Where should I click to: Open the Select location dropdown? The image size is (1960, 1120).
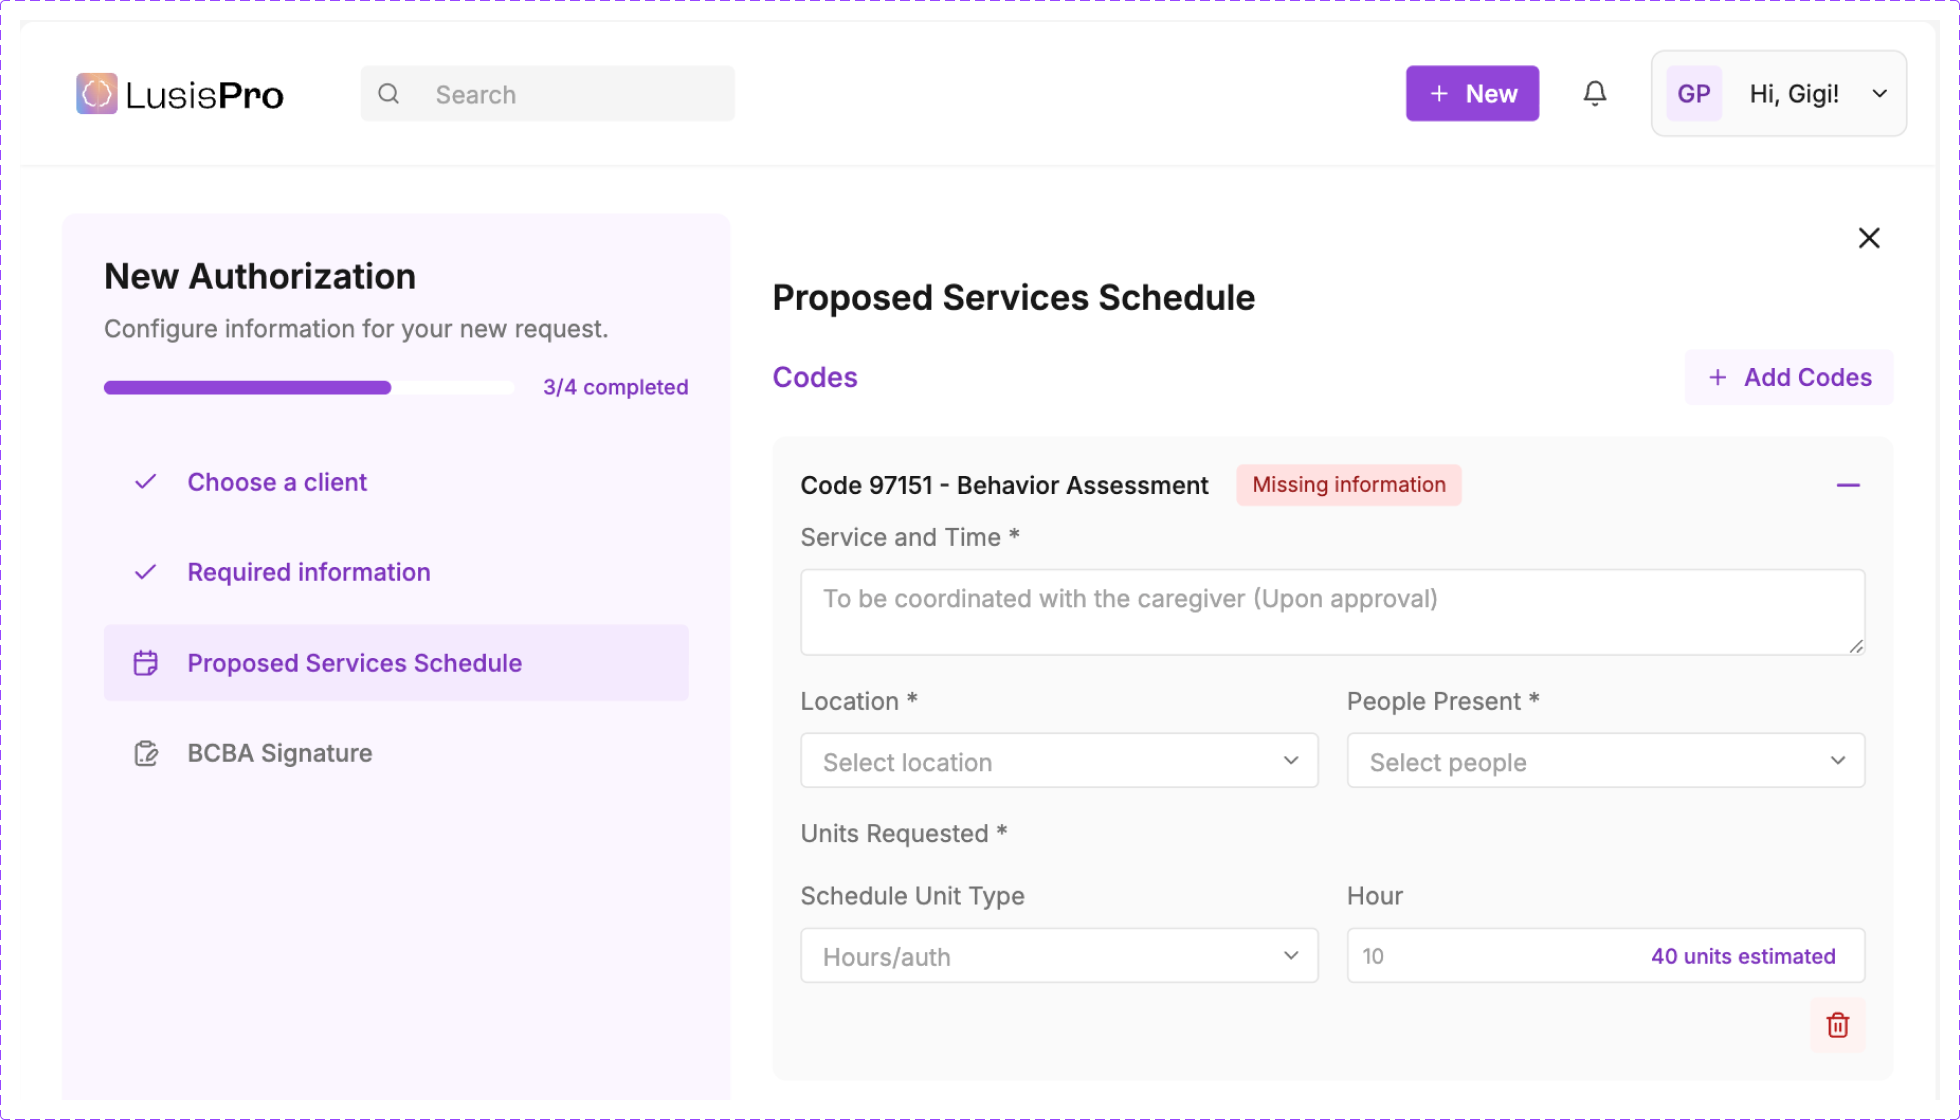coord(1058,761)
